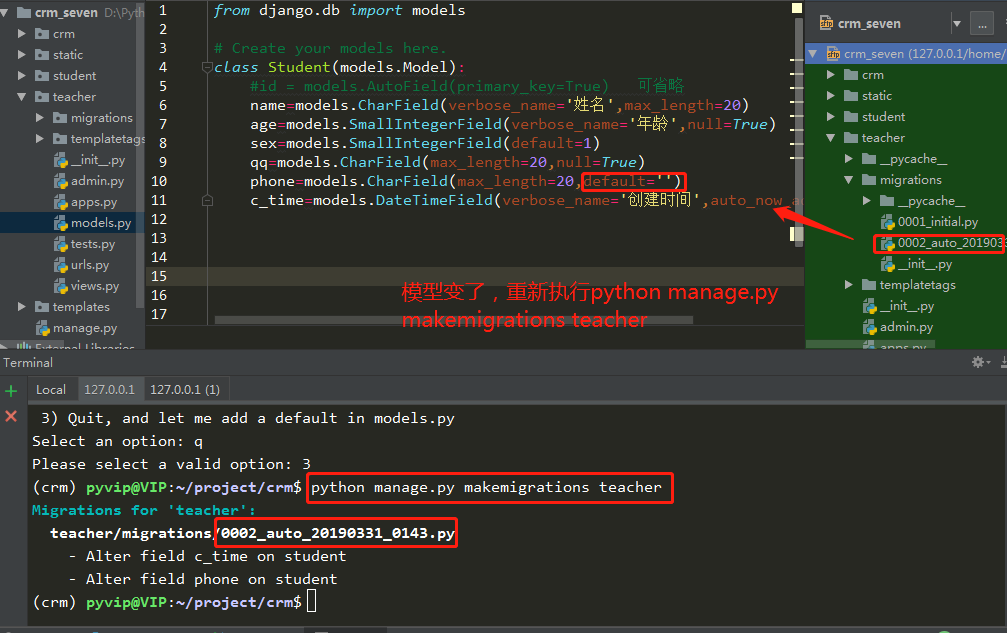Open remote __init__.py inside migrations folder
1007x633 pixels.
click(925, 264)
